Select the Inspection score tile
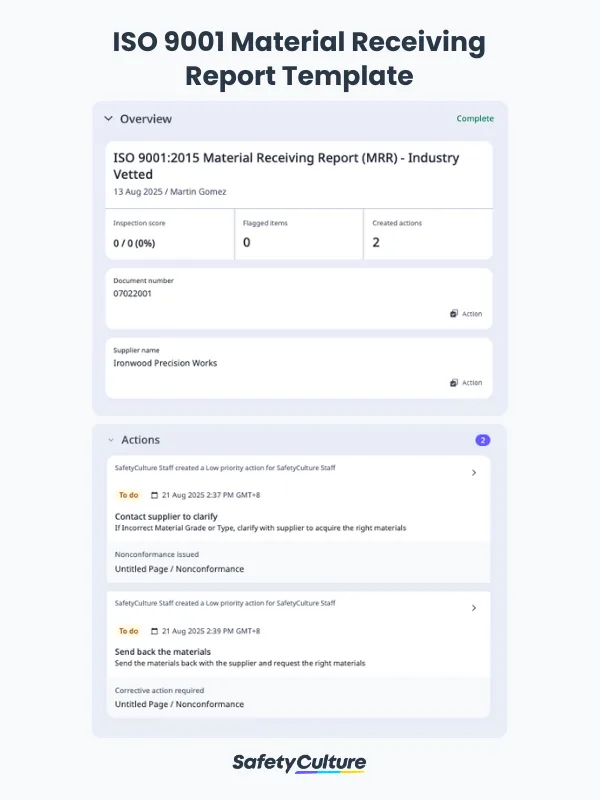This screenshot has width=600, height=800. coord(170,234)
